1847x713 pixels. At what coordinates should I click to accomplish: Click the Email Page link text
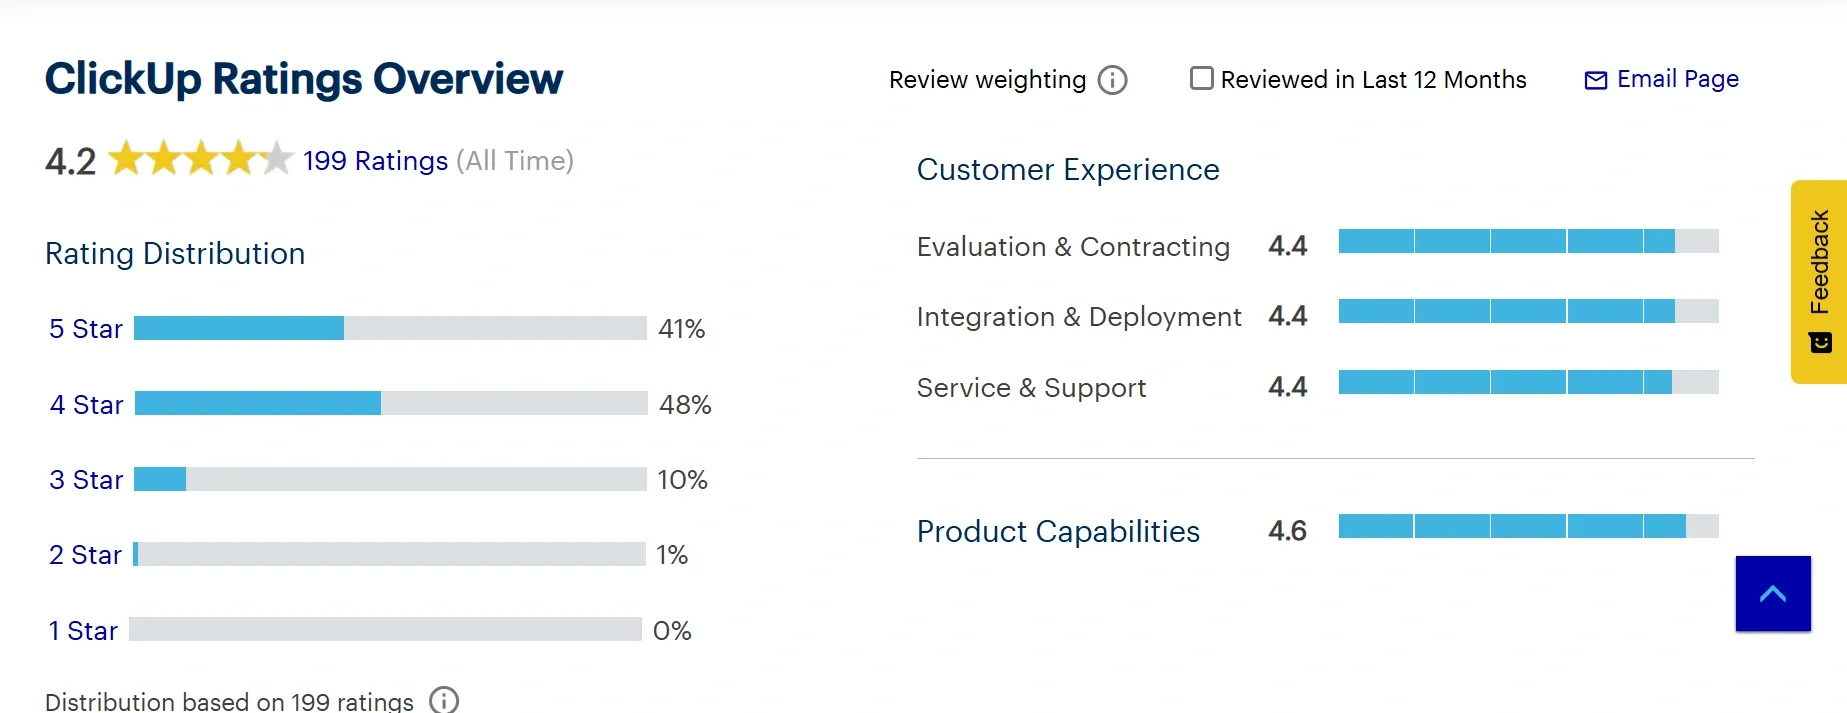[1677, 79]
